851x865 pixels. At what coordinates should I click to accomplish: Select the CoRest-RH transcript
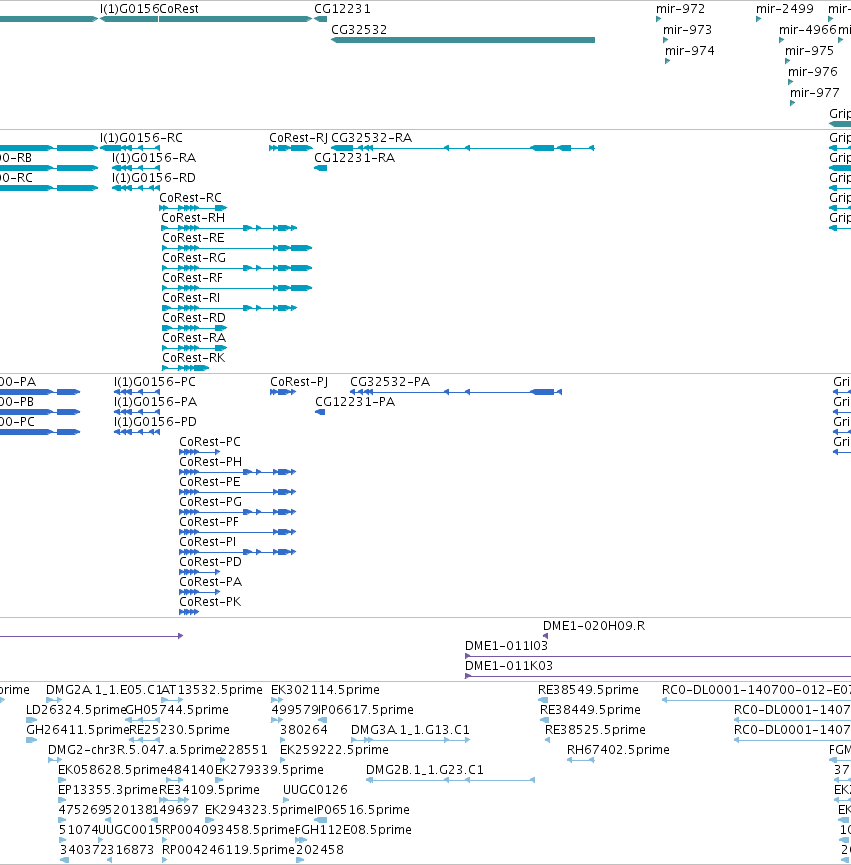click(x=229, y=228)
